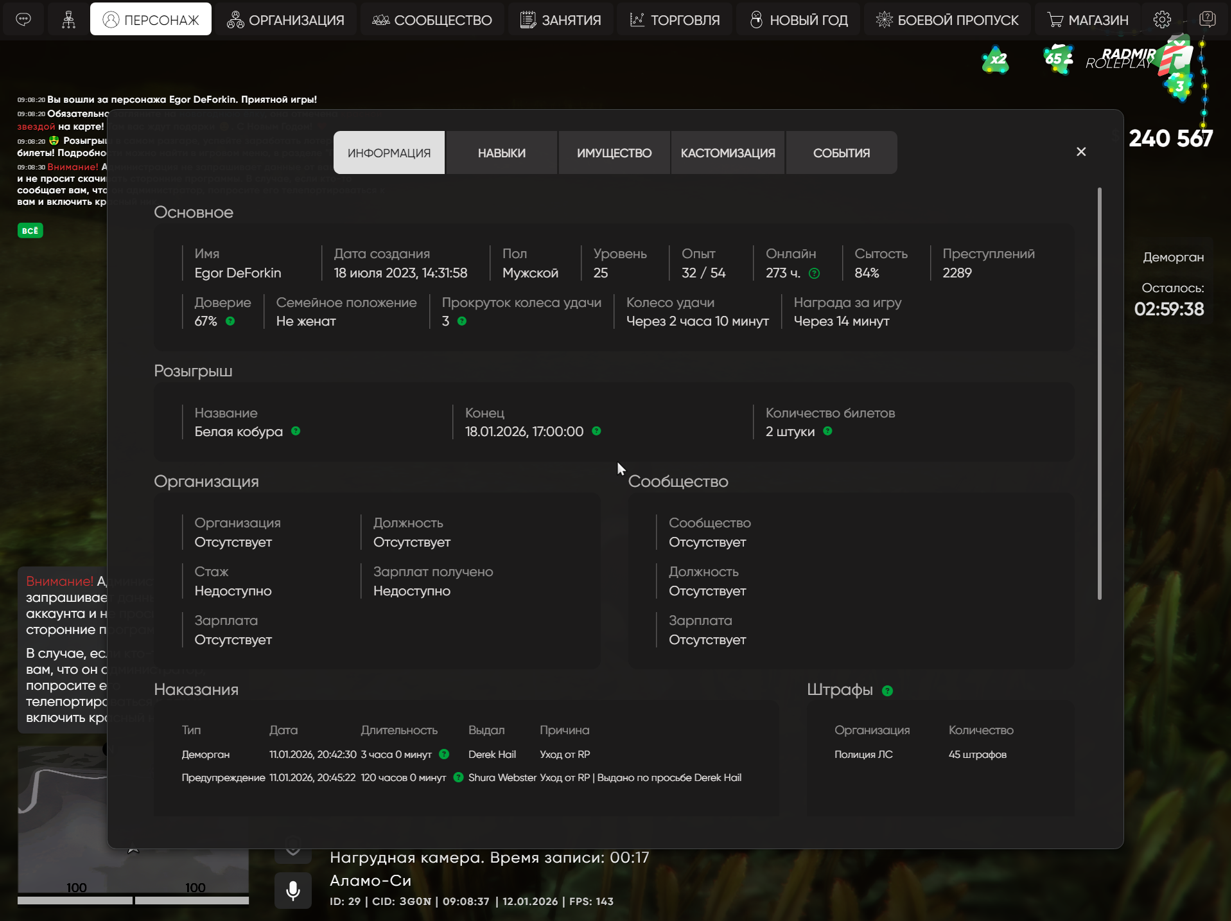
Task: Click the info icon next to 18.01.2026, 17:00:00
Action: click(x=597, y=431)
